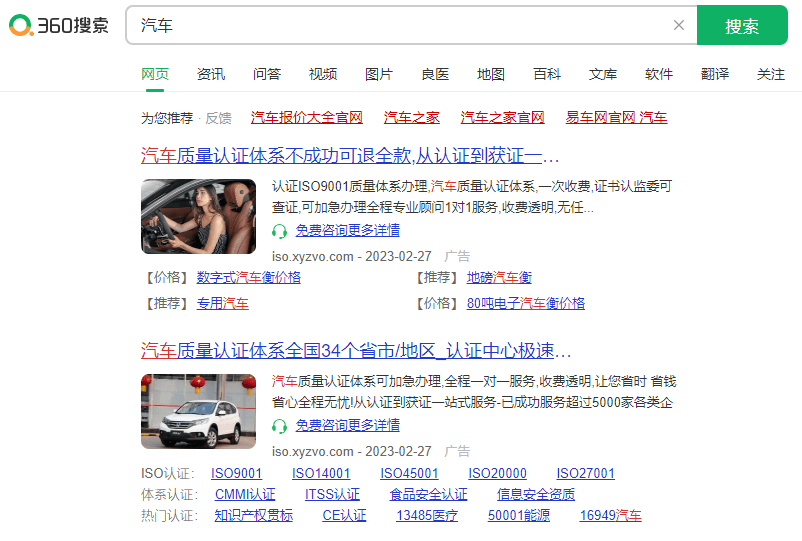802x541 pixels.
Task: Open the ISO20000 link
Action: [x=498, y=474]
